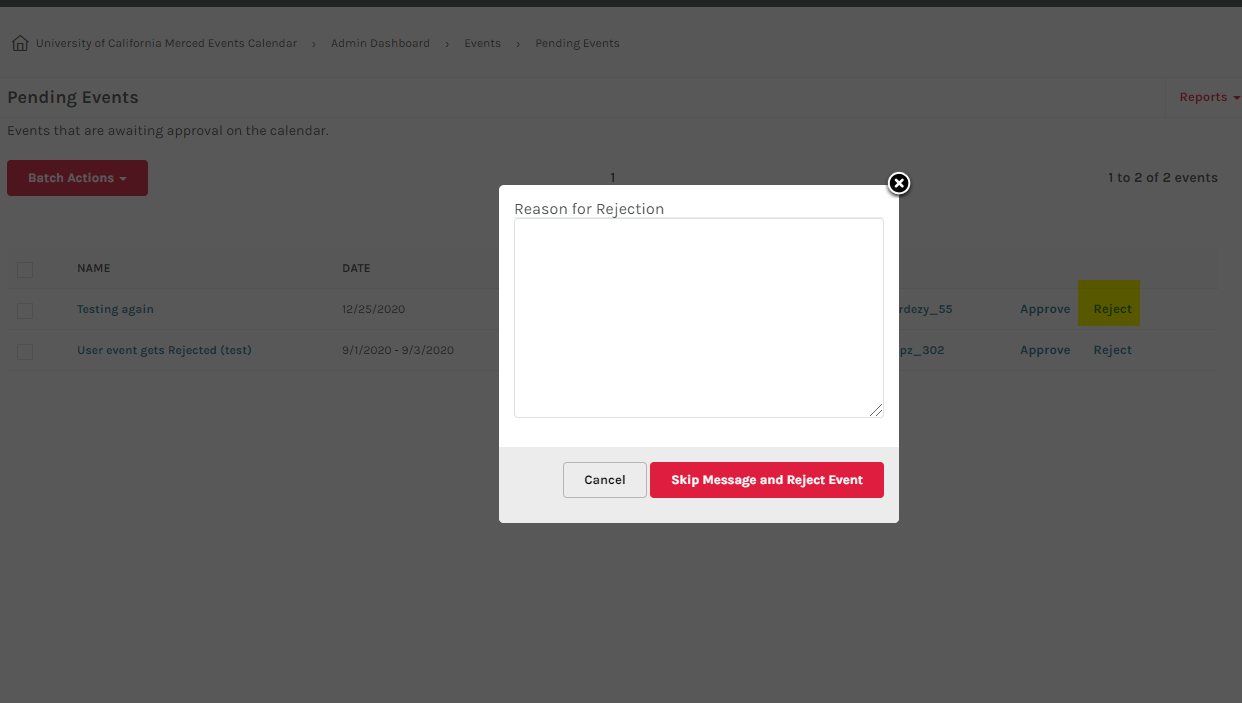Viewport: 1242px width, 703px height.
Task: Cancel the rejection dialog
Action: [605, 480]
